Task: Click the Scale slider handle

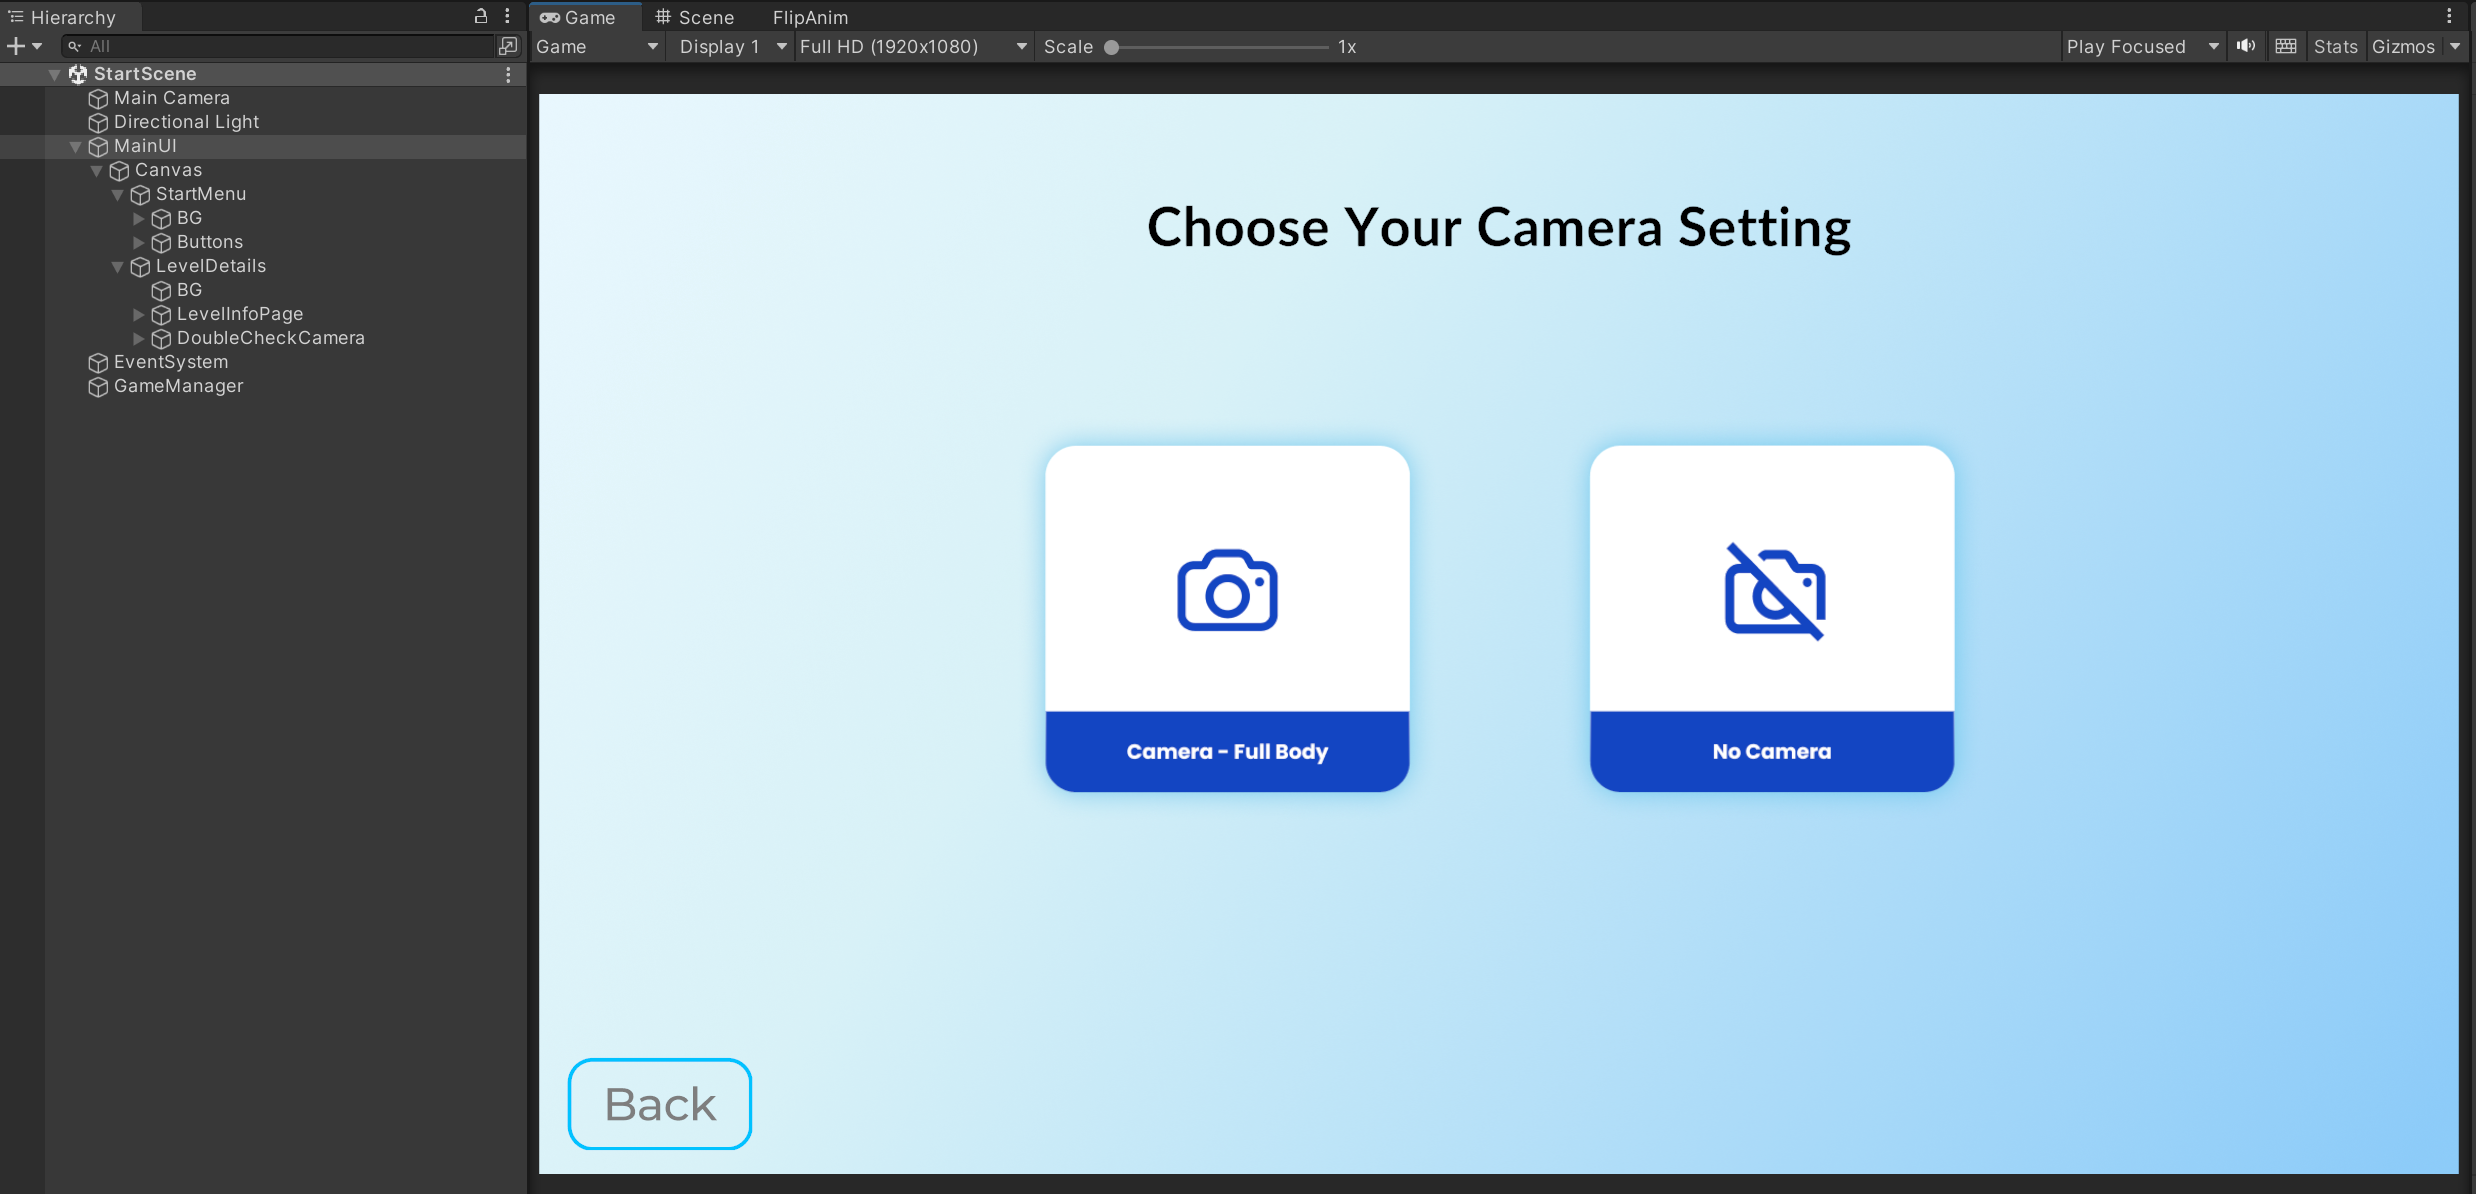Action: tap(1111, 47)
